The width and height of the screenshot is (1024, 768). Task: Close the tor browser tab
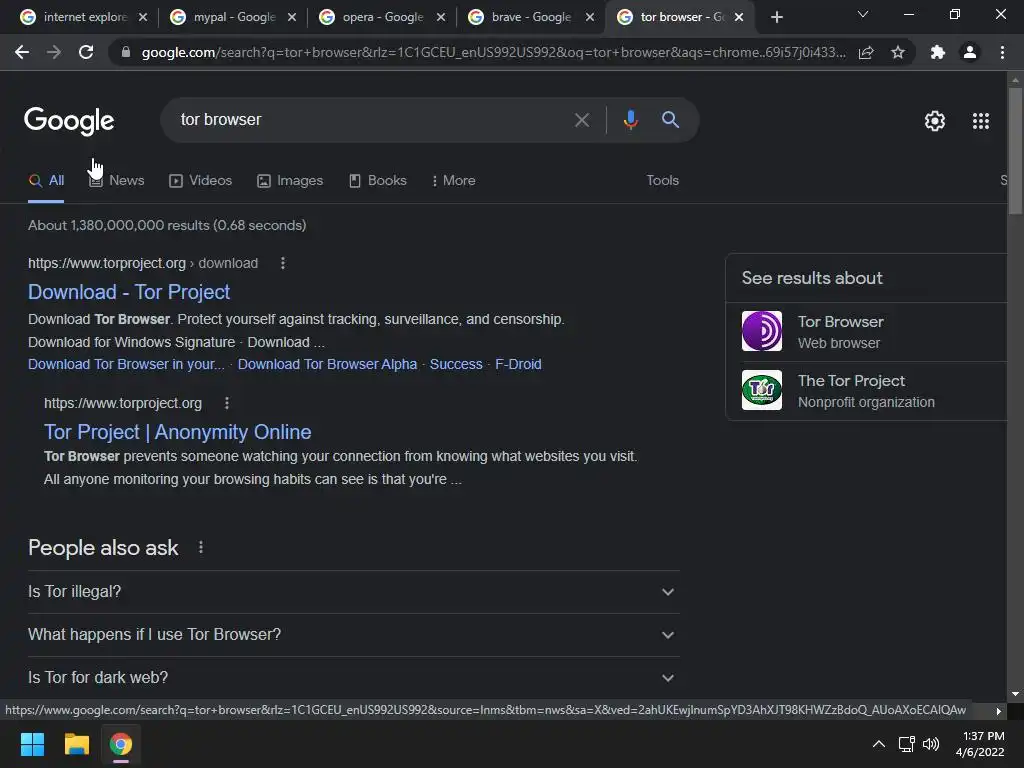tap(739, 17)
